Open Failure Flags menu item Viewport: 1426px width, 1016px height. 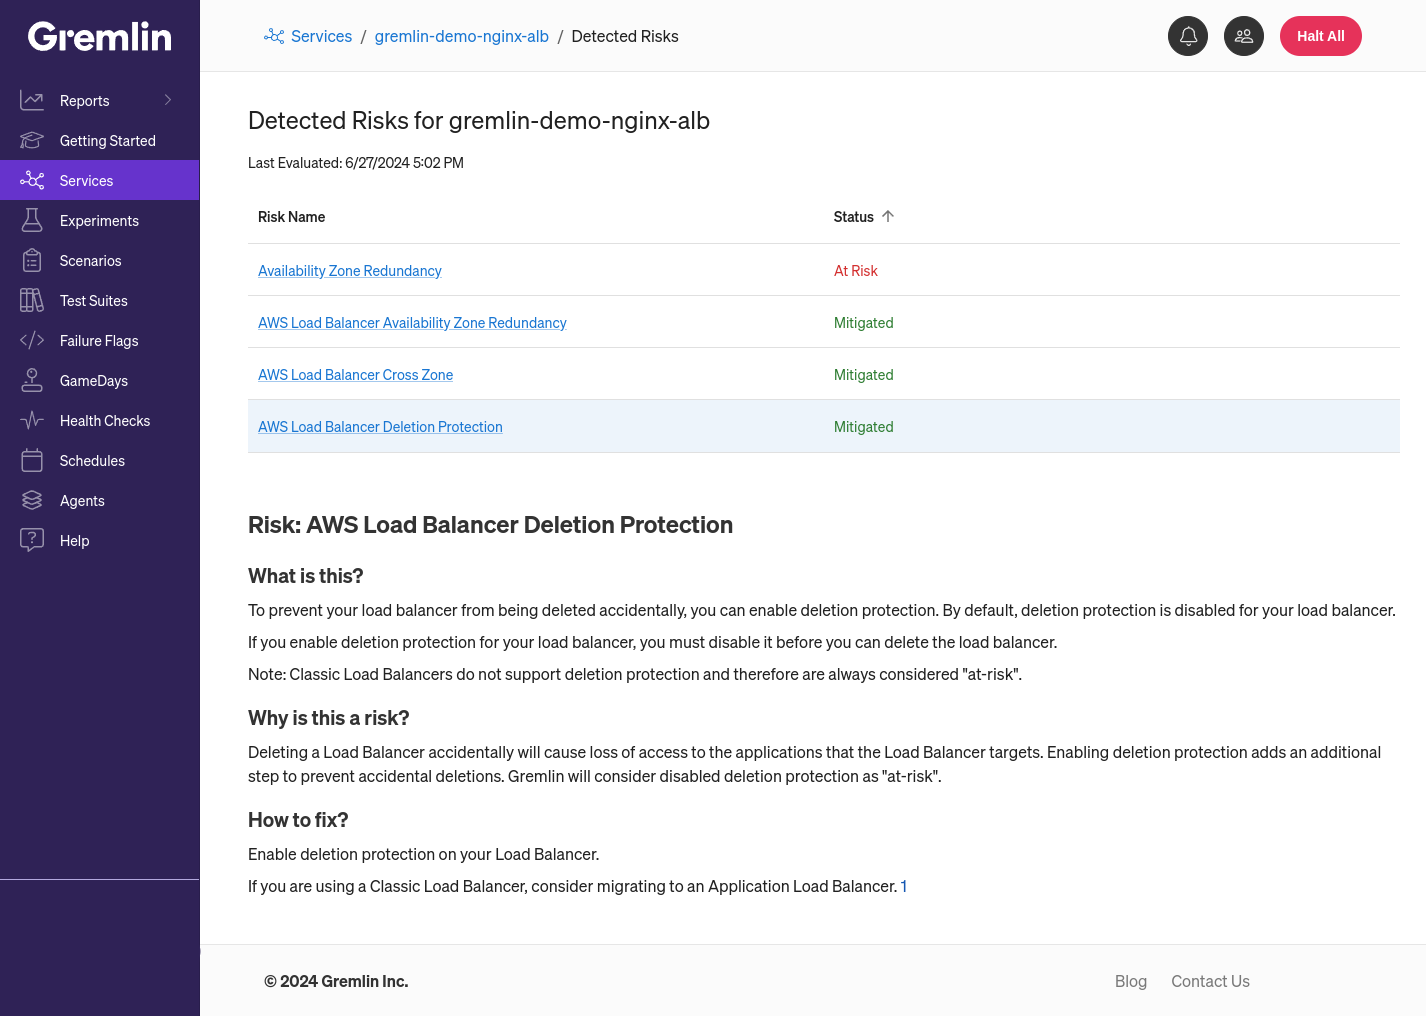(99, 340)
